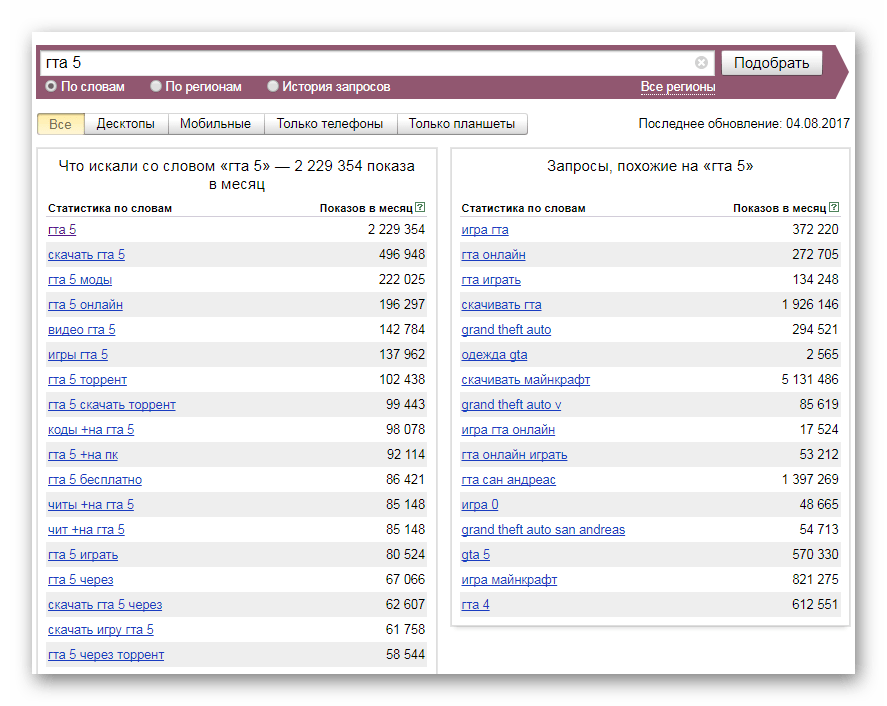Clear the search field with the X icon

click(x=701, y=62)
